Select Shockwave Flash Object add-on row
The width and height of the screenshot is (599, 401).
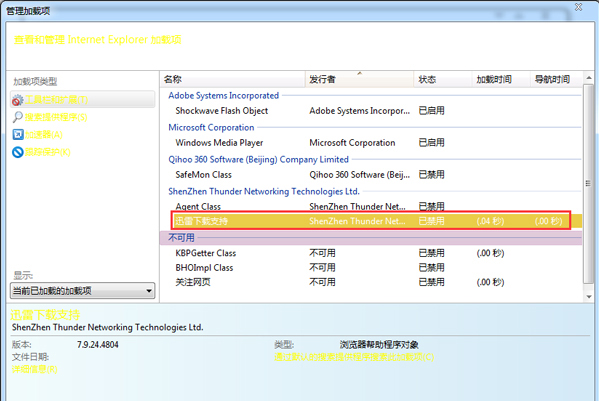[371, 111]
